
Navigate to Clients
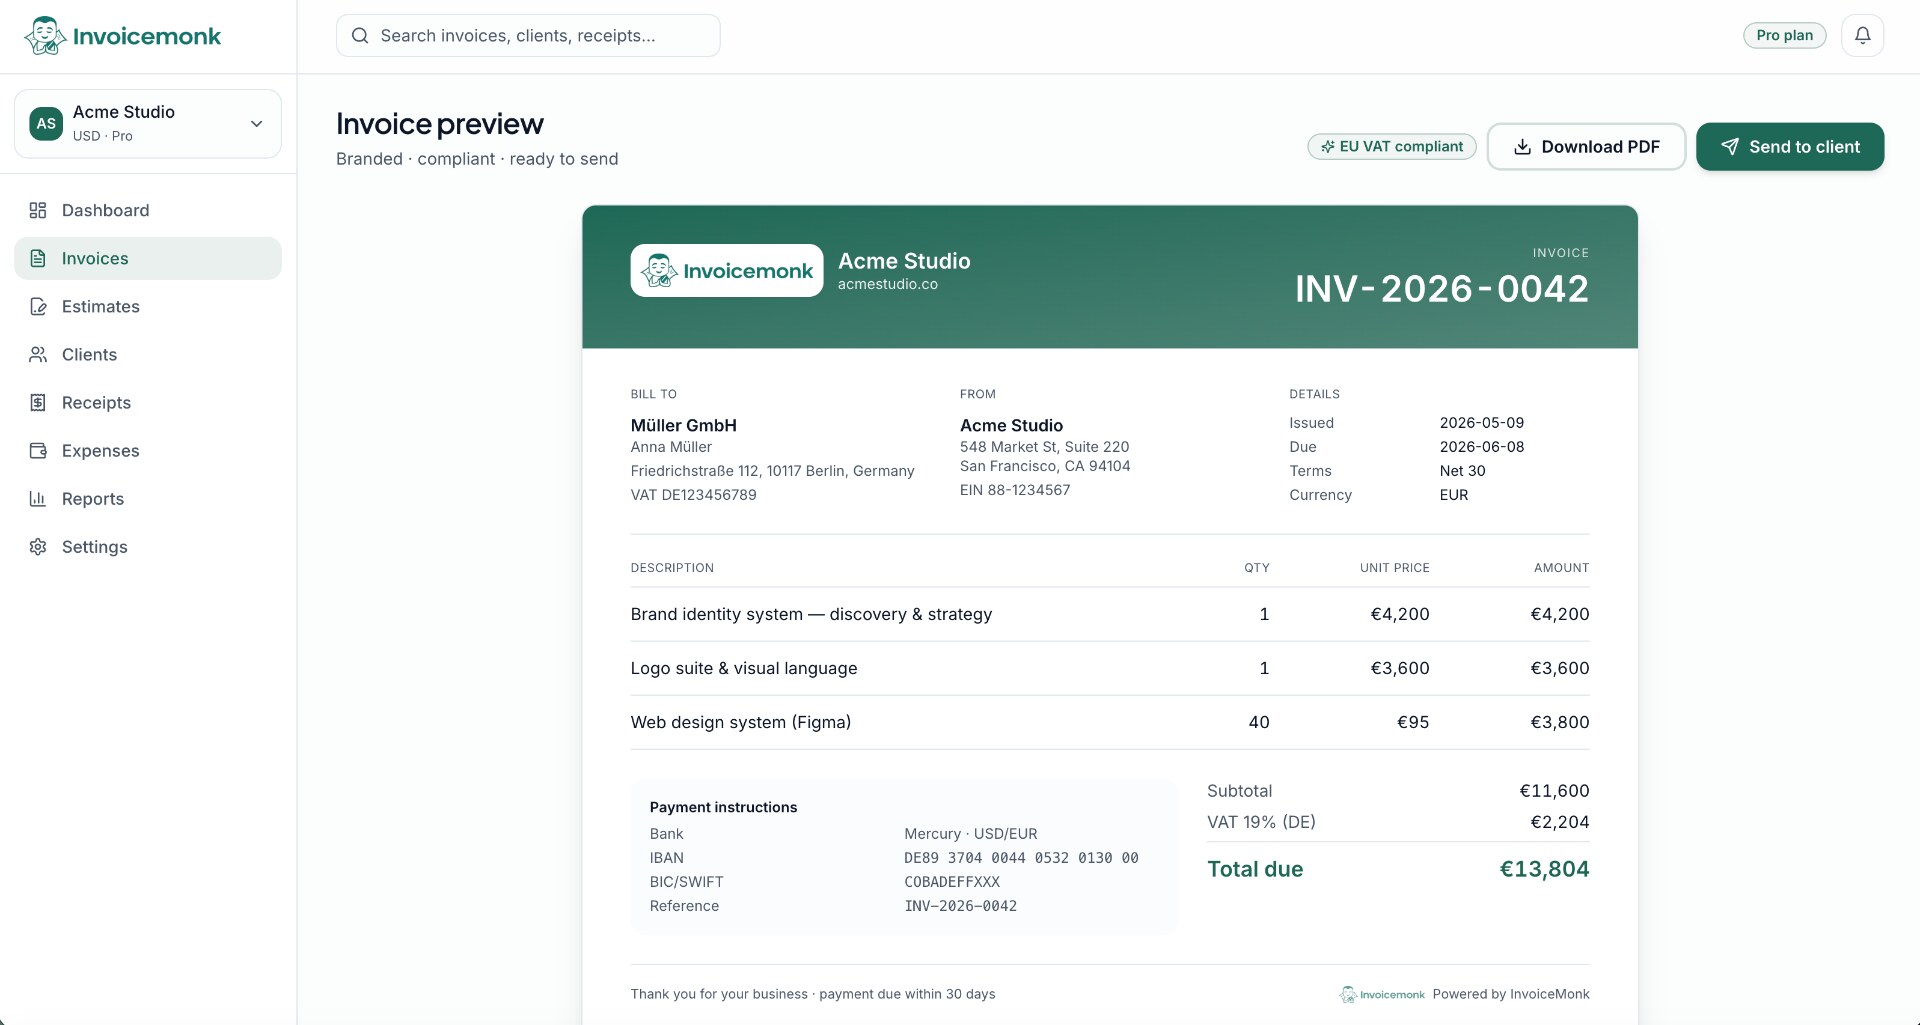[148, 354]
